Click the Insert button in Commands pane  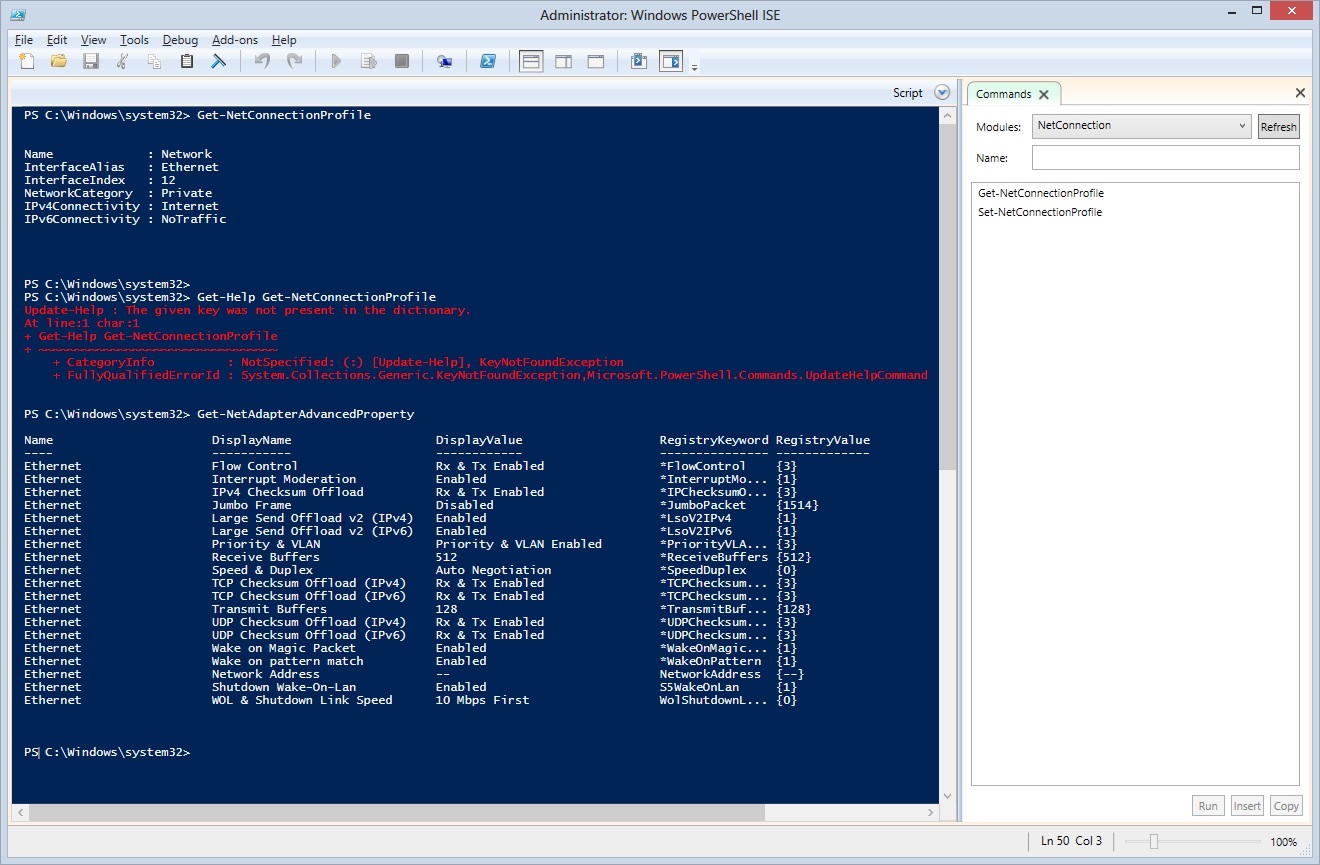point(1247,806)
